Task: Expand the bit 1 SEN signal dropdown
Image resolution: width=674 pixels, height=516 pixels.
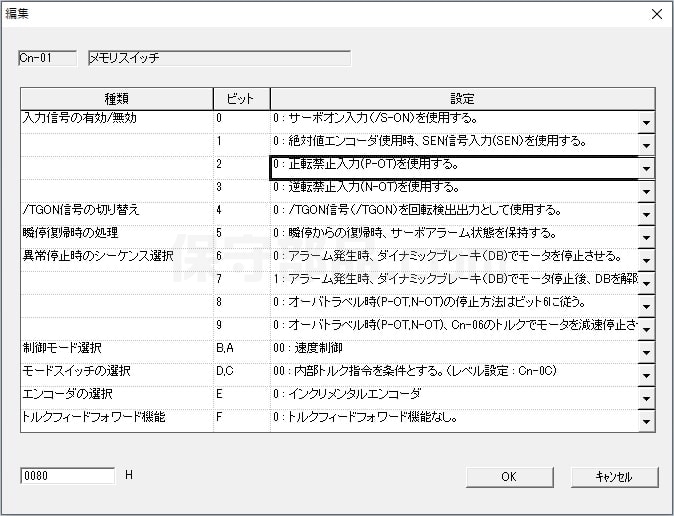Action: (x=646, y=145)
